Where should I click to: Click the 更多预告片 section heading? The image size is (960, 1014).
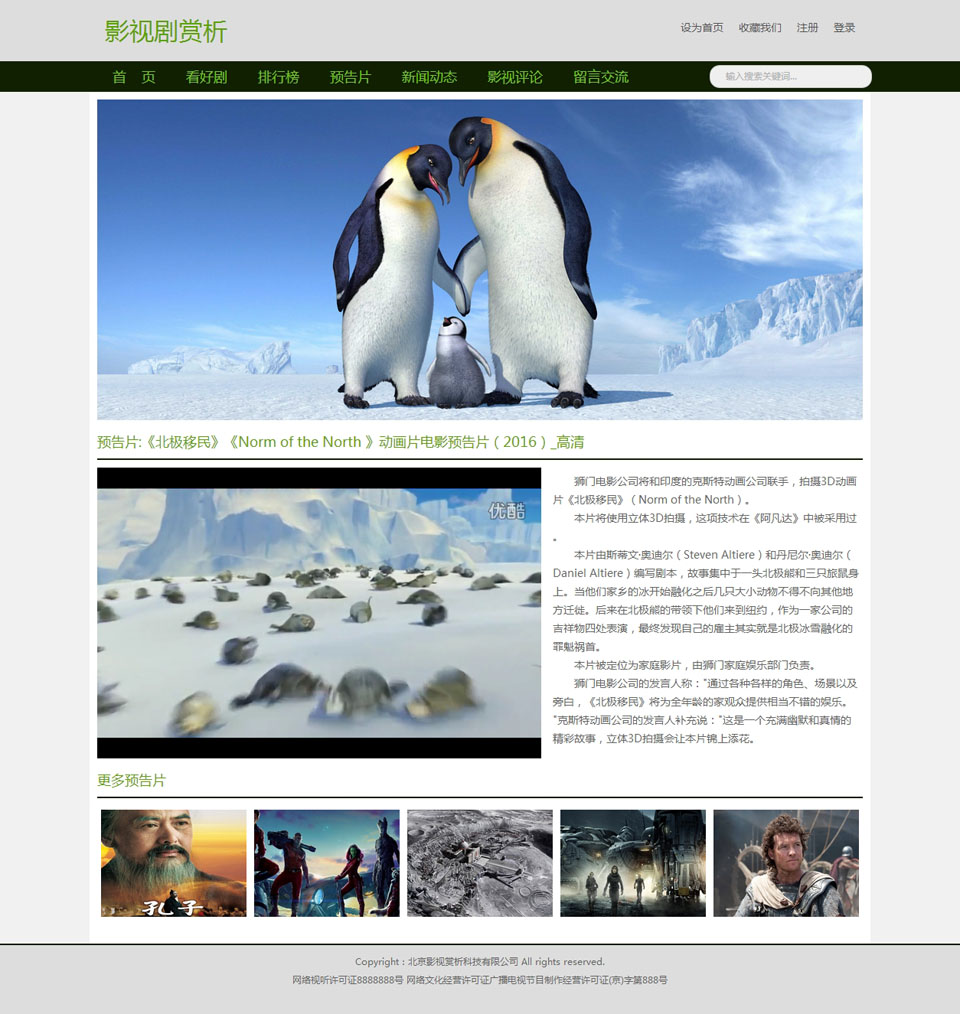[x=131, y=780]
